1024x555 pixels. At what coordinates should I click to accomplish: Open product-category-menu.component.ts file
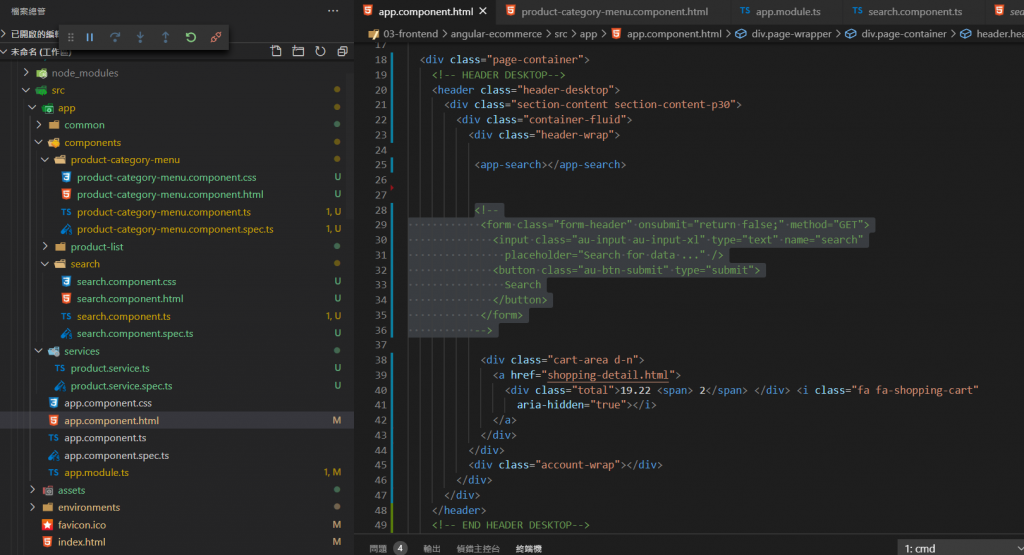pyautogui.click(x=163, y=212)
